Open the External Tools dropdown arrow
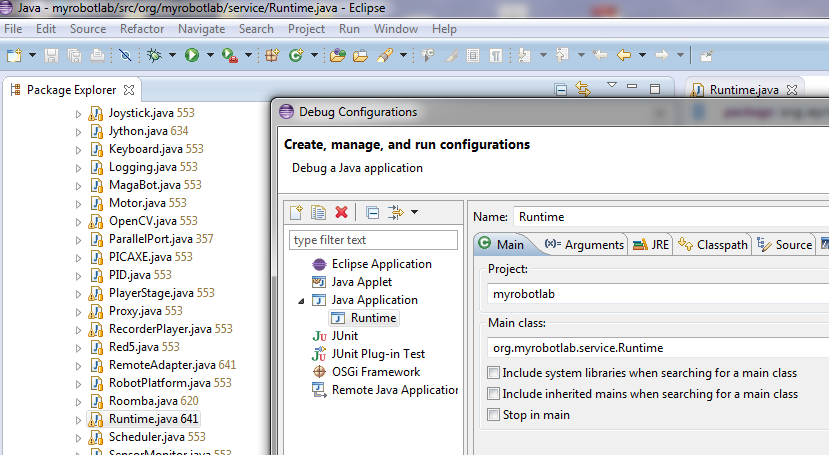 248,55
